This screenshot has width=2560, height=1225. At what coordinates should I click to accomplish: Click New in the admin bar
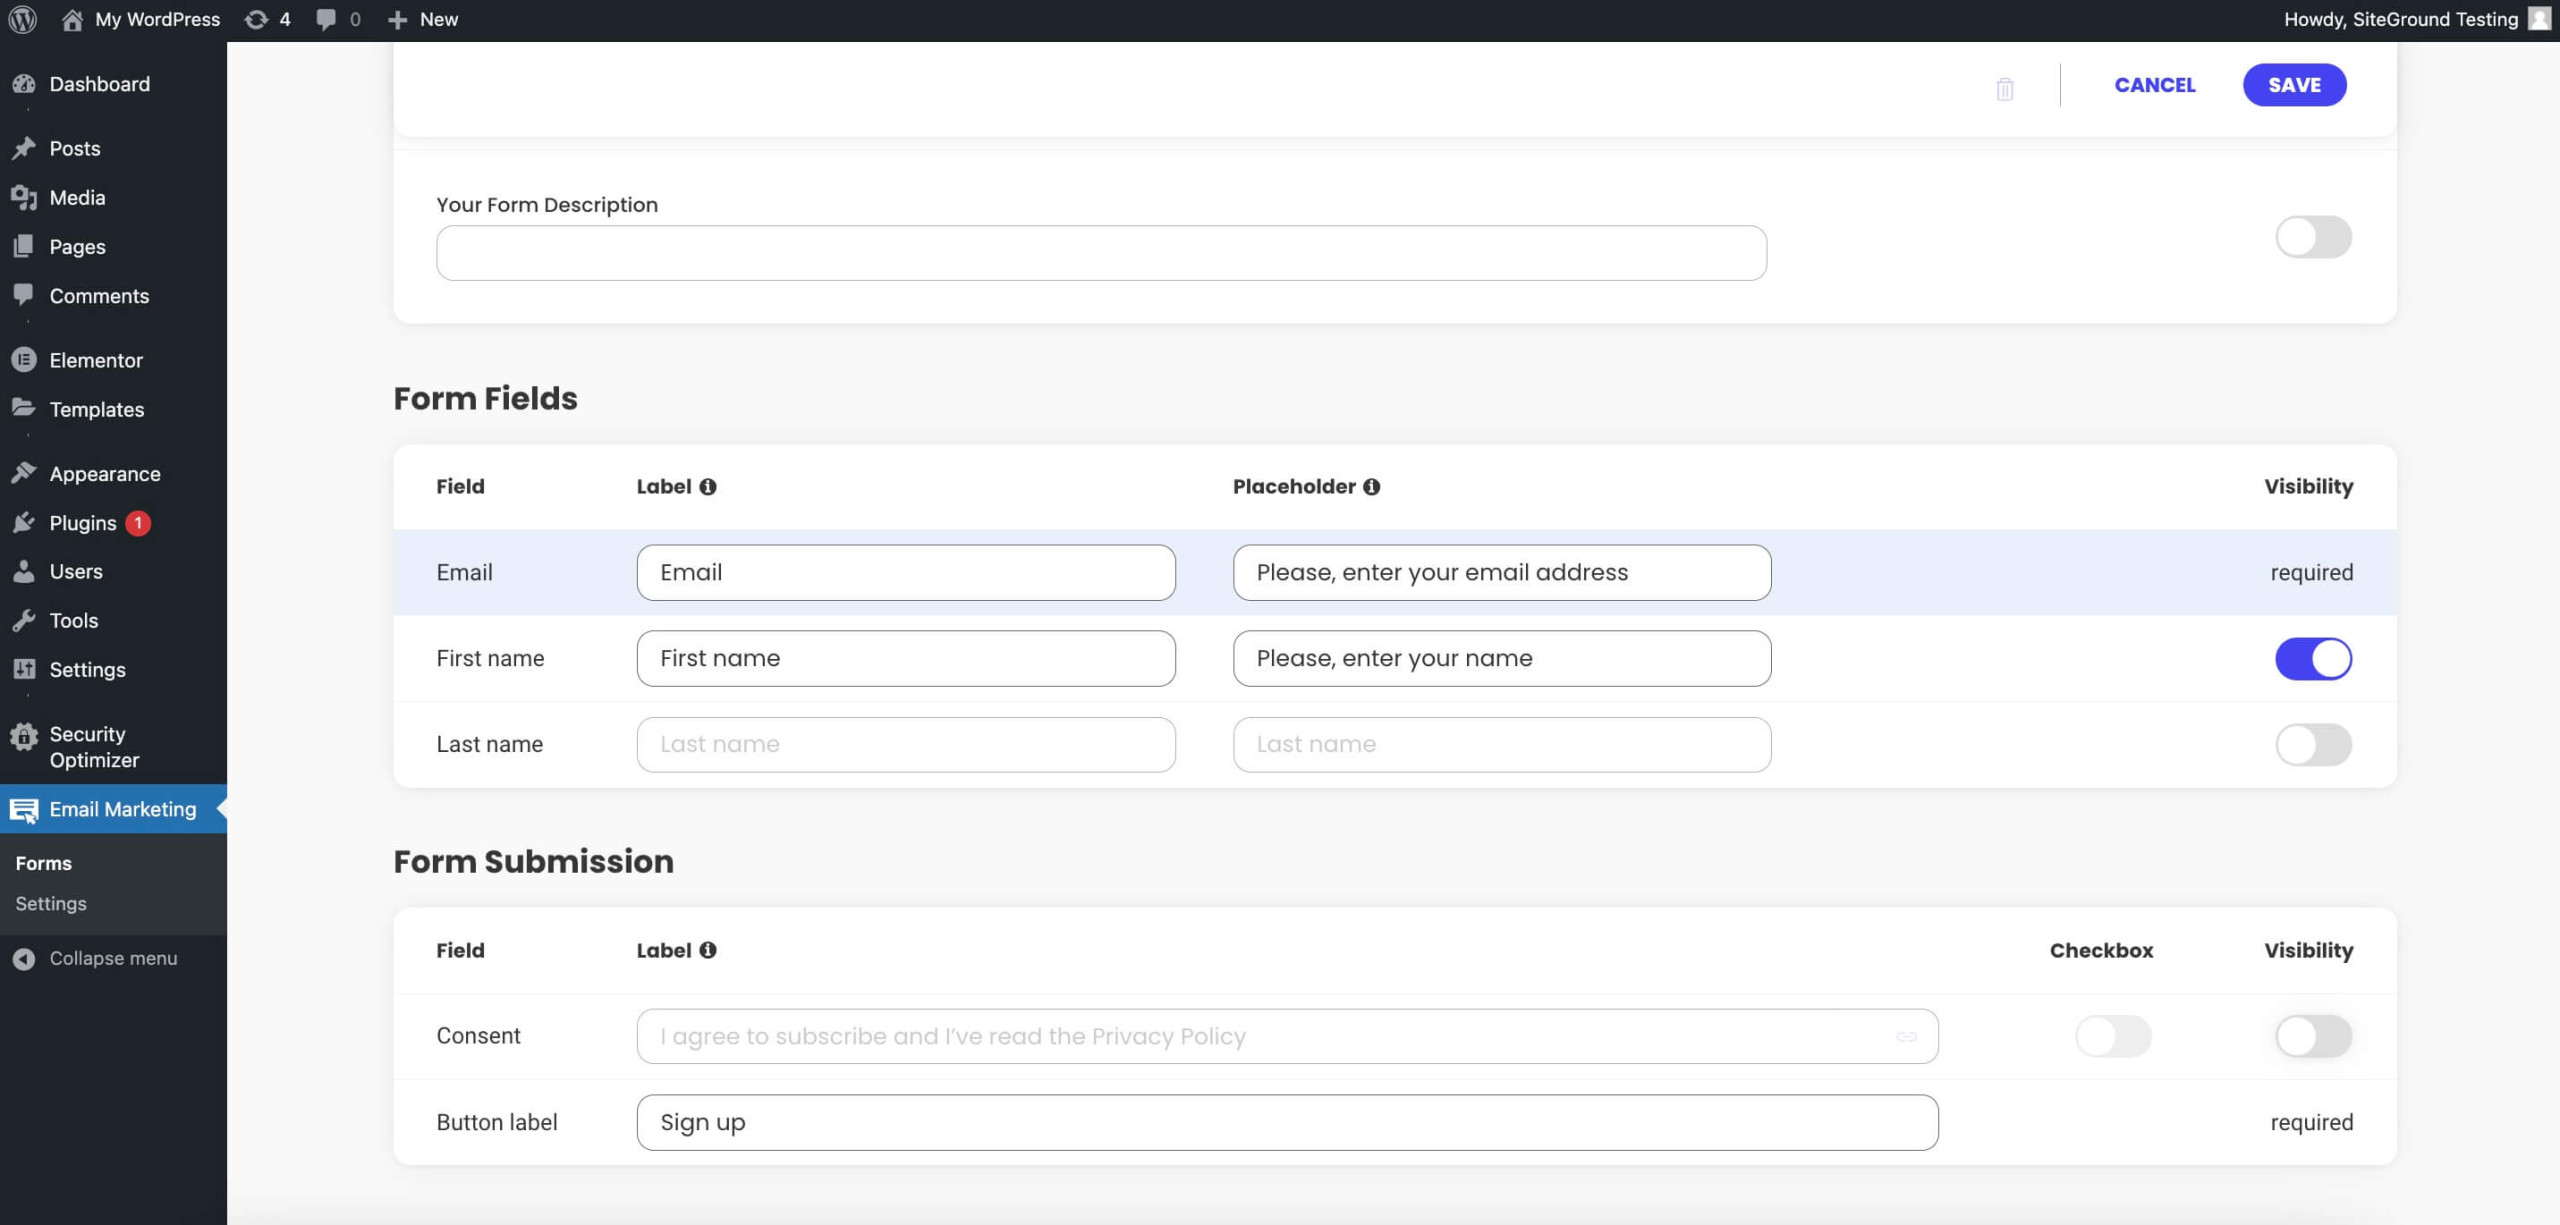coord(439,19)
